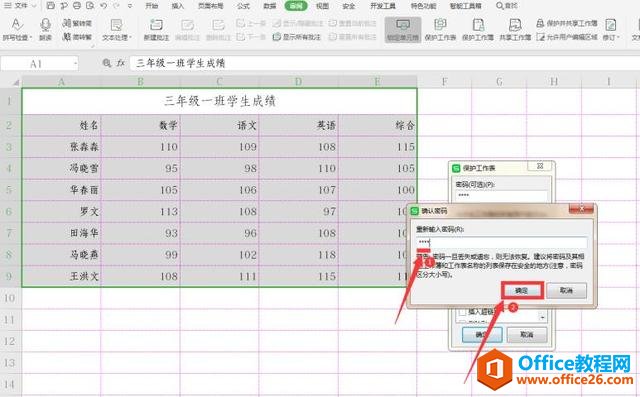Close the 保护工作表 dialog with the X

(x=540, y=166)
